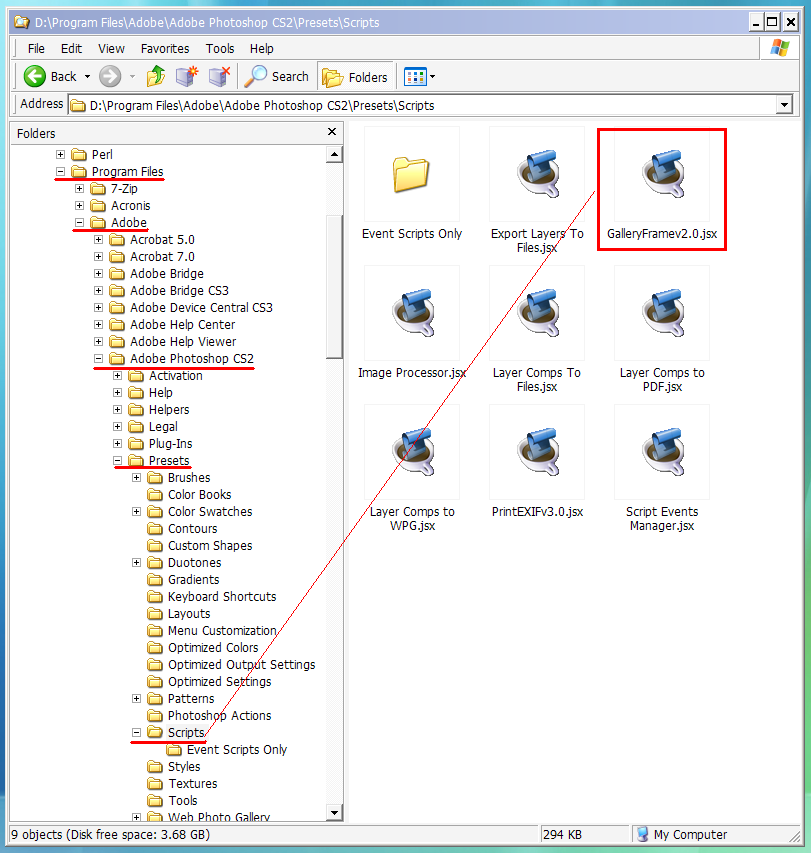Collapse the Adobe Photoshop CS2 node
Image resolution: width=811 pixels, height=853 pixels.
click(98, 358)
